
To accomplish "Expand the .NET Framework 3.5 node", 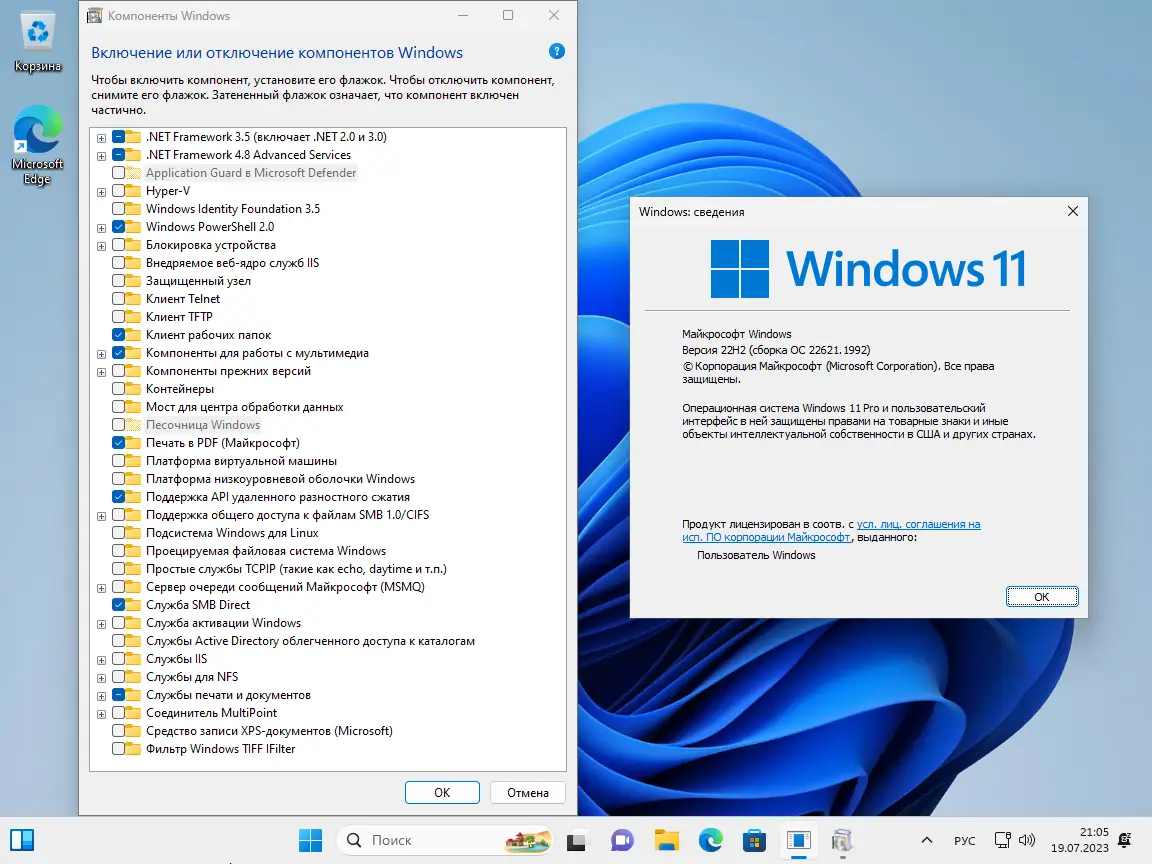I will (101, 137).
